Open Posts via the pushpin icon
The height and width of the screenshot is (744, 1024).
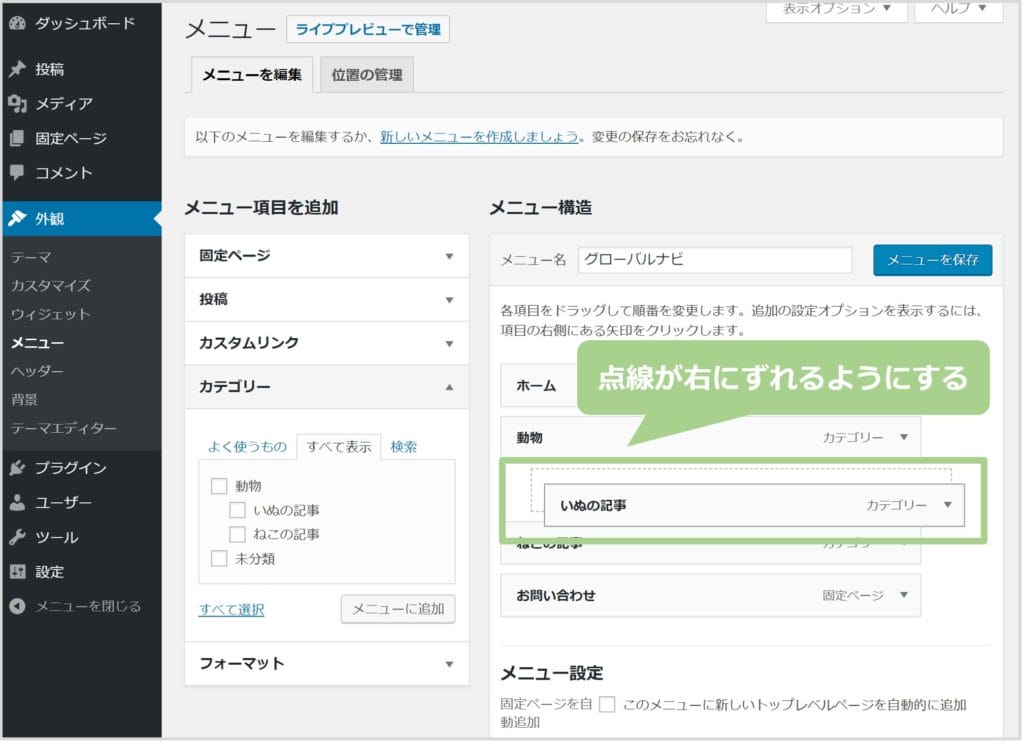[x=17, y=69]
